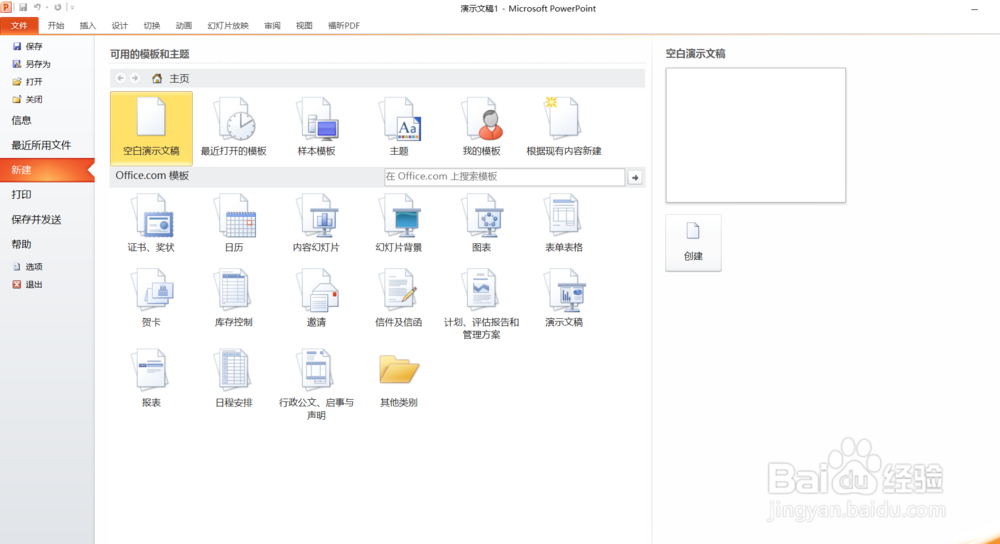Switch to the 审阅 review ribbon tab
Viewport: 1000px width, 544px height.
[272, 26]
